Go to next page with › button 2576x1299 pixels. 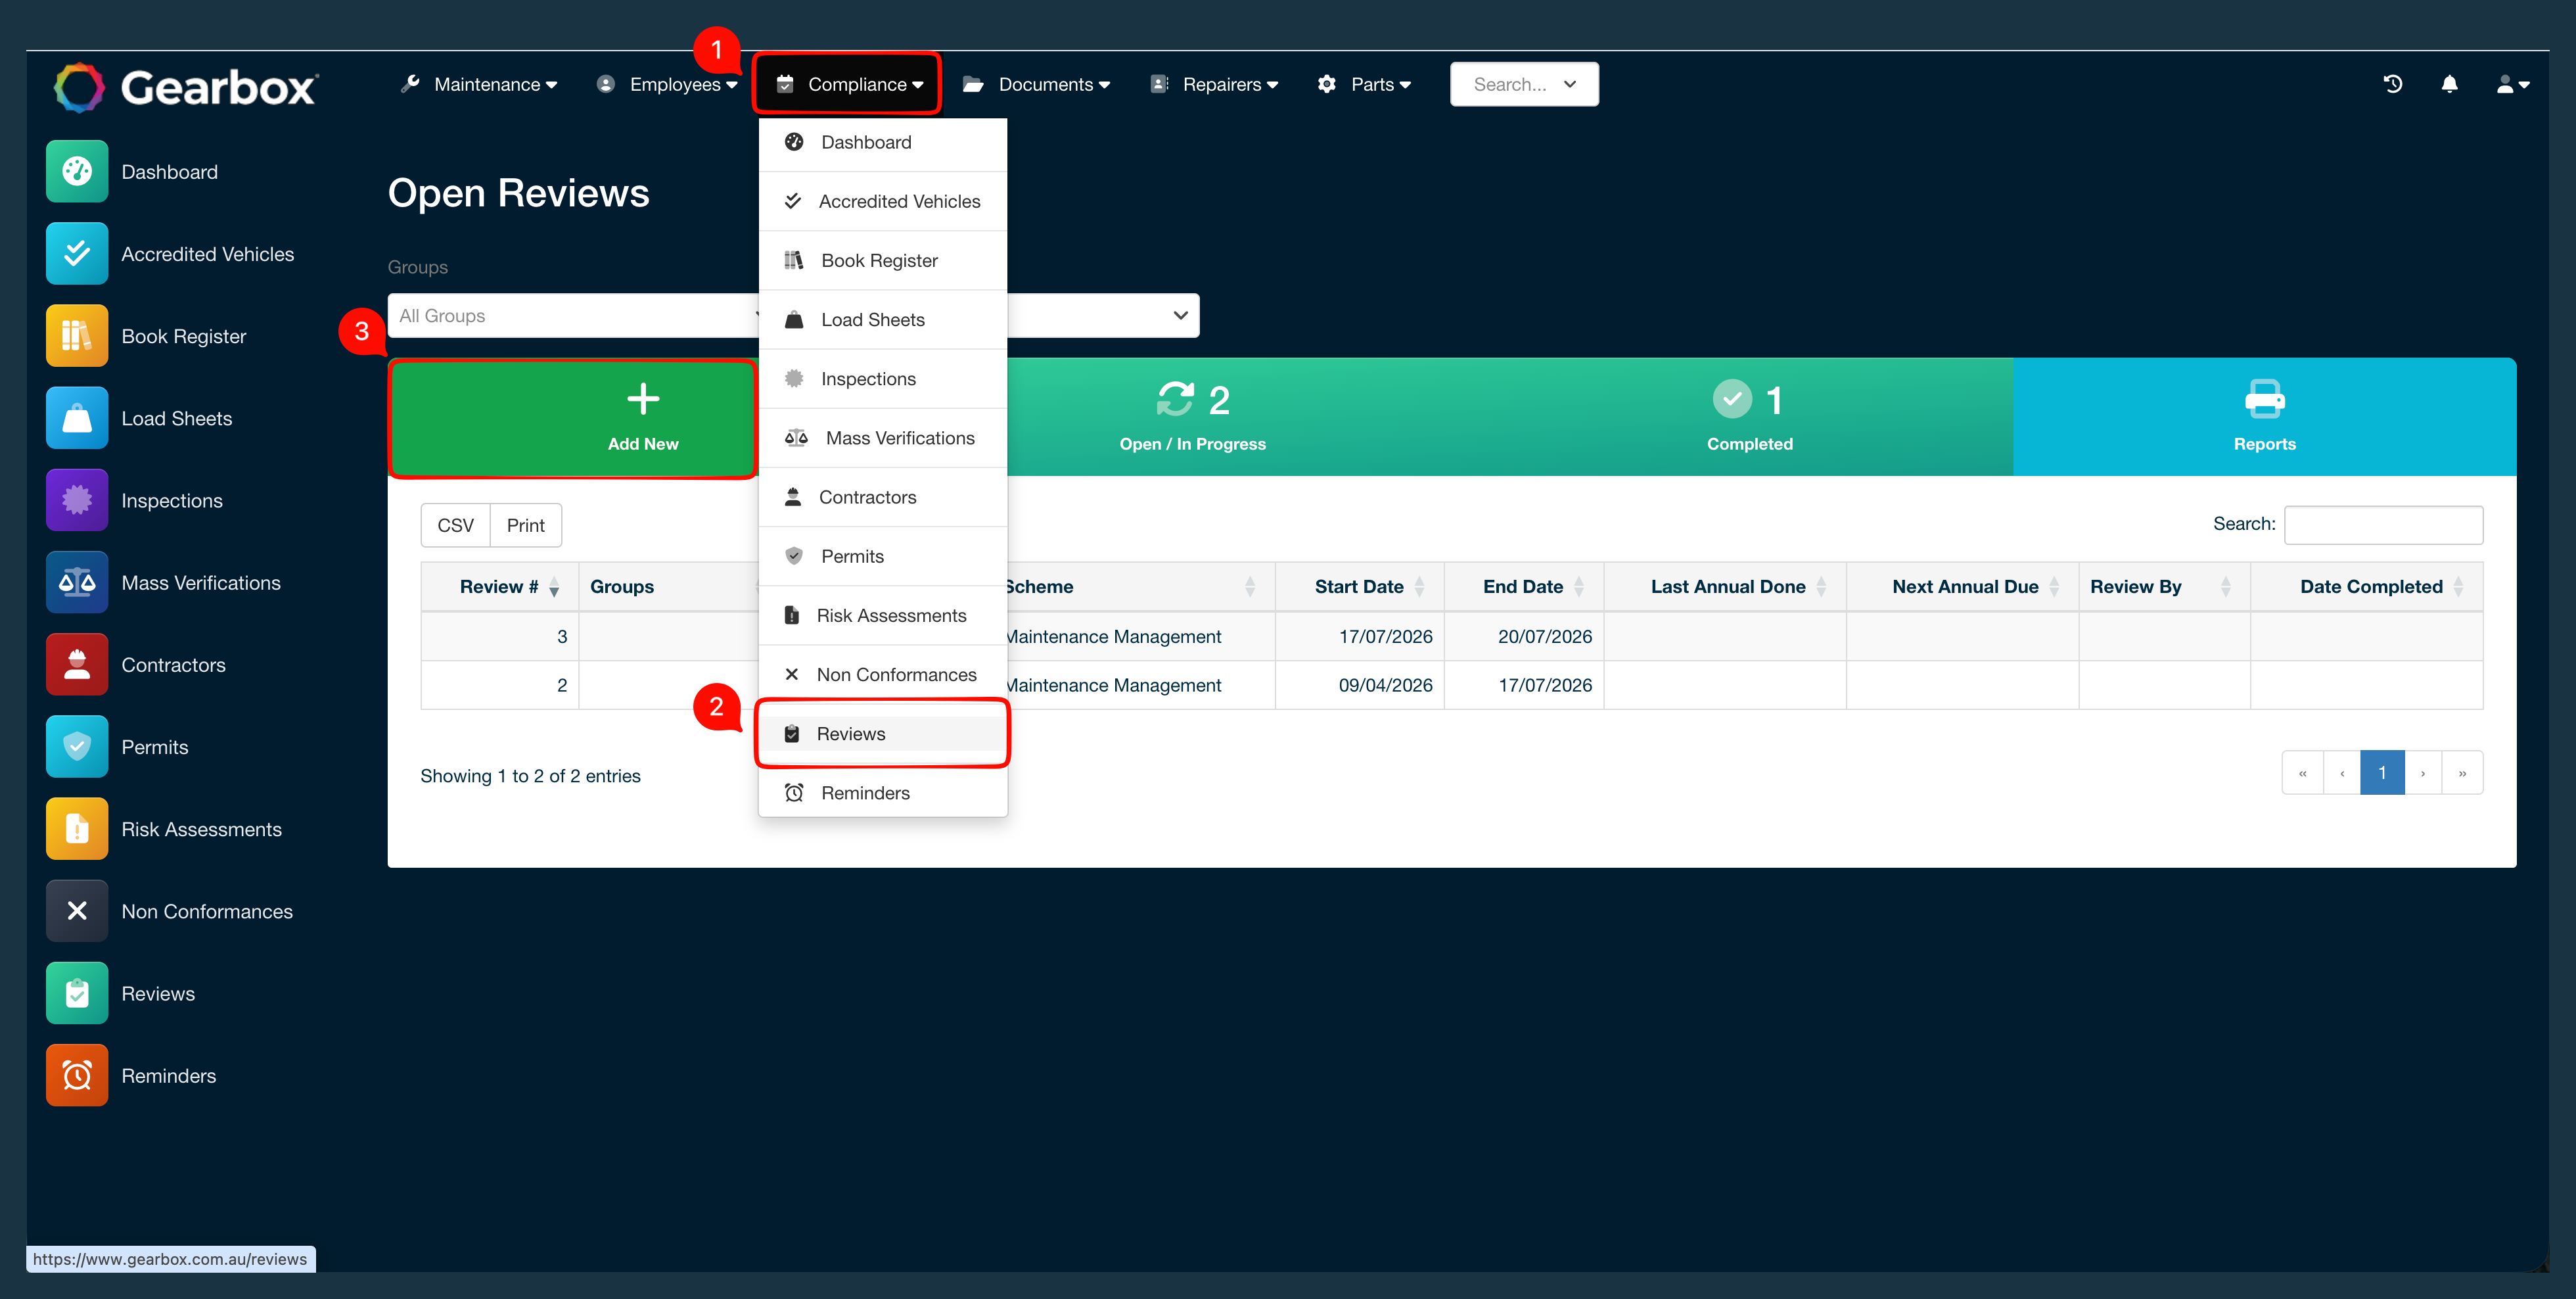pos(2423,773)
